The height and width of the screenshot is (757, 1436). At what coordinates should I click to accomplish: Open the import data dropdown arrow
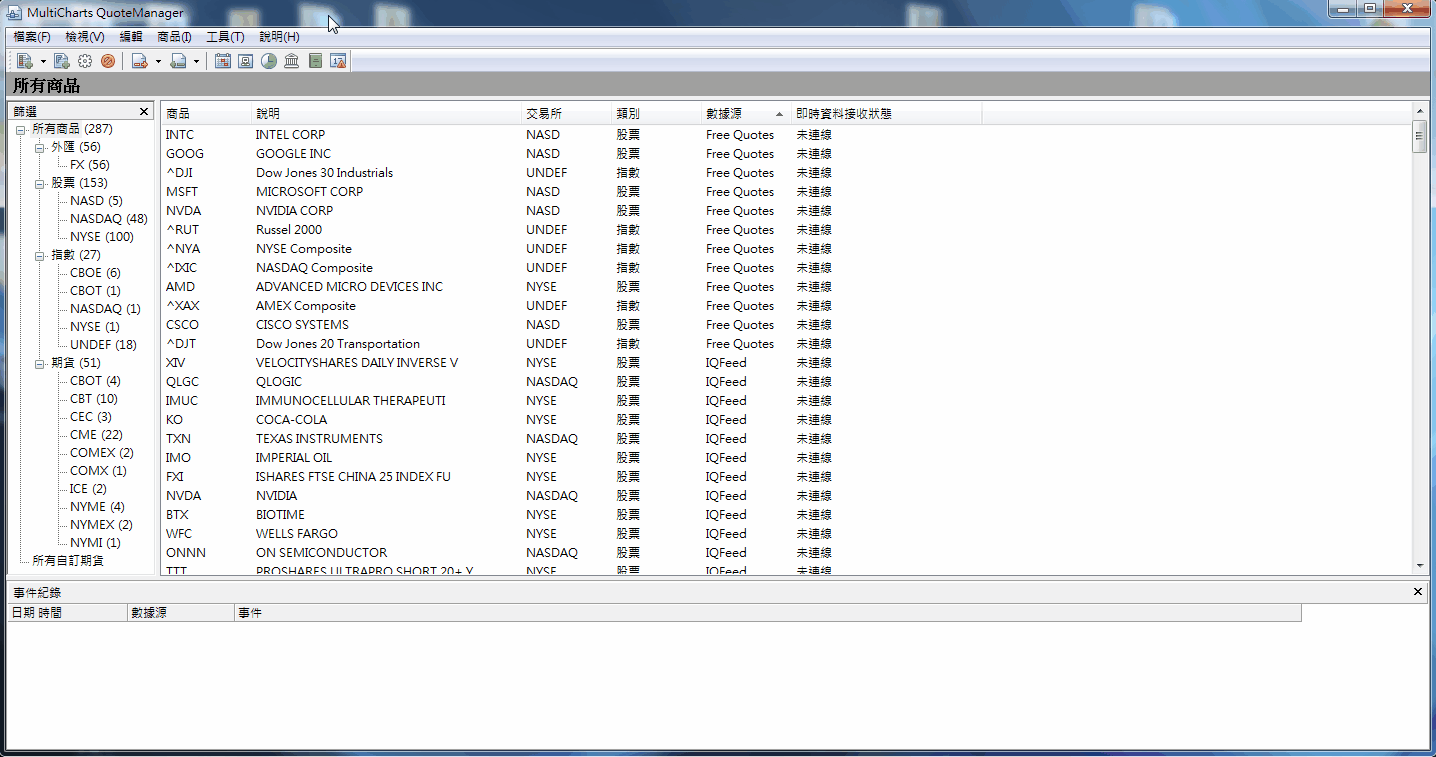pyautogui.click(x=196, y=61)
